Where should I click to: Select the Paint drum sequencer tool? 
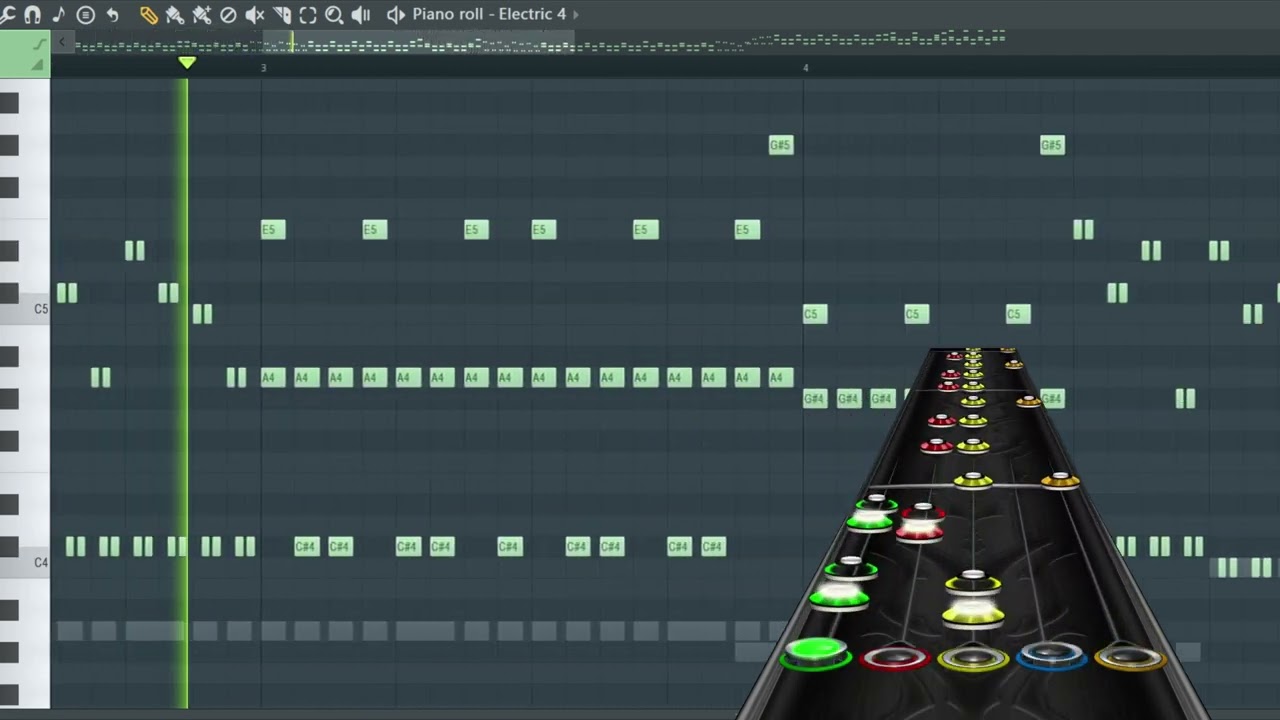tap(201, 14)
